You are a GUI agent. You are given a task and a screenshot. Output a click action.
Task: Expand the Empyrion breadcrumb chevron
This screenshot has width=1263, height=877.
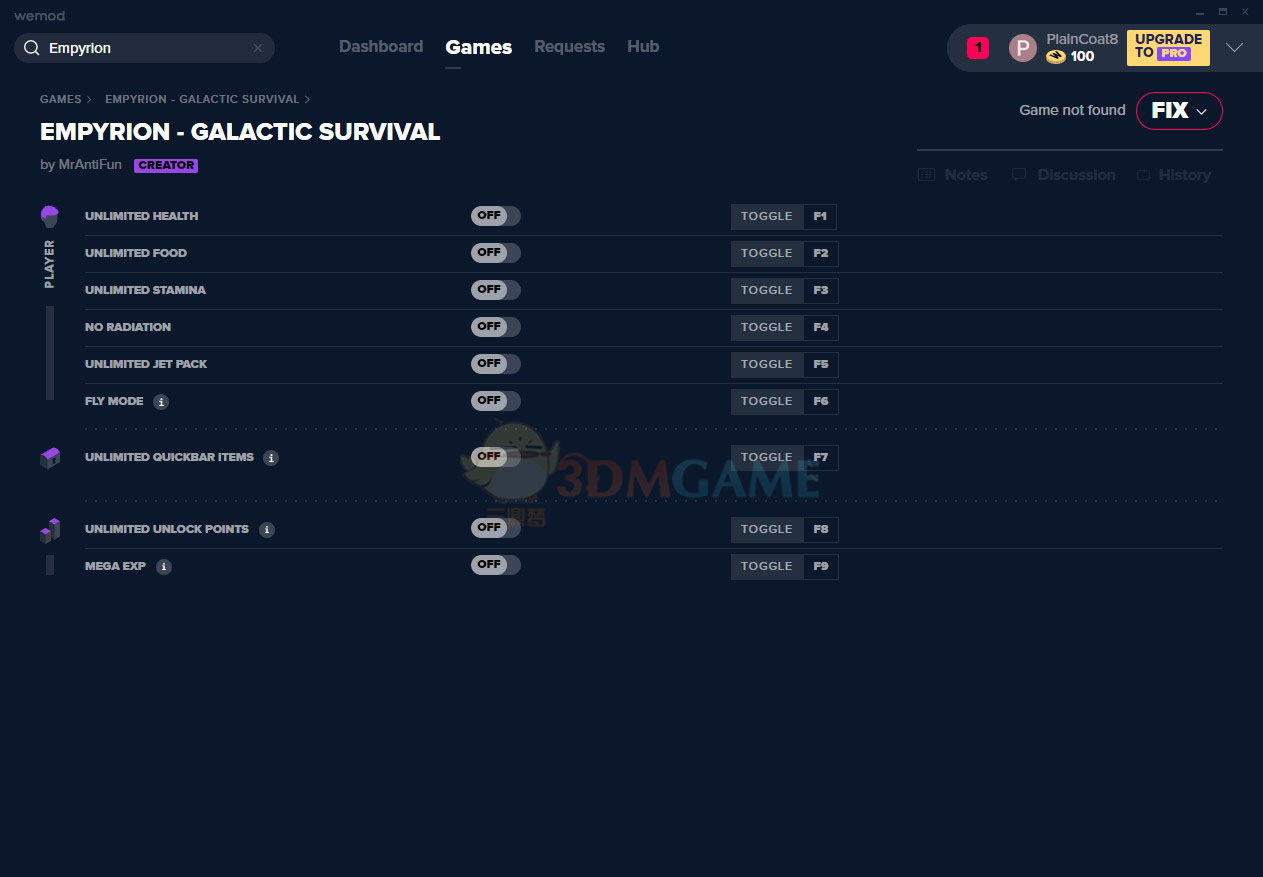point(308,100)
